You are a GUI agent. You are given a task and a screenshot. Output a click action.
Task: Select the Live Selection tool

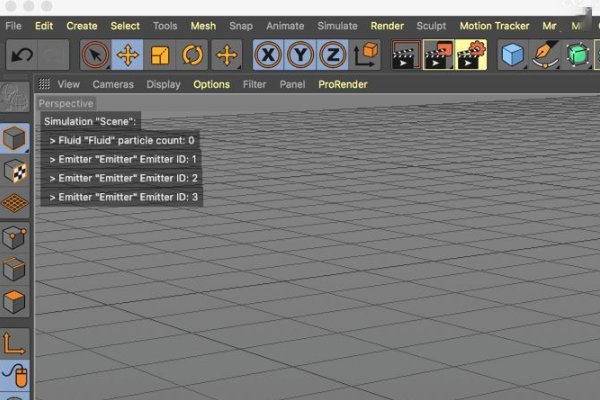point(94,56)
